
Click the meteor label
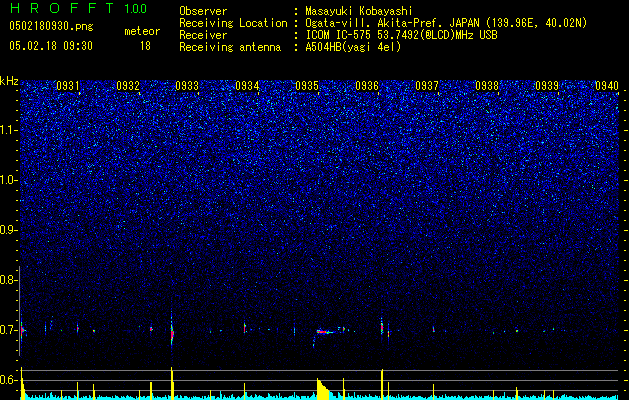(142, 31)
